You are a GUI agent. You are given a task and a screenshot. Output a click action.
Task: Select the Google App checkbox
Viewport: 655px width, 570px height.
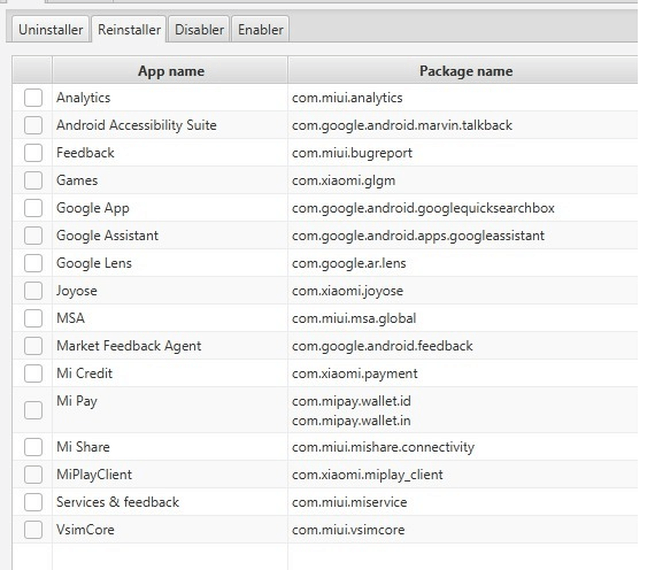pyautogui.click(x=33, y=208)
